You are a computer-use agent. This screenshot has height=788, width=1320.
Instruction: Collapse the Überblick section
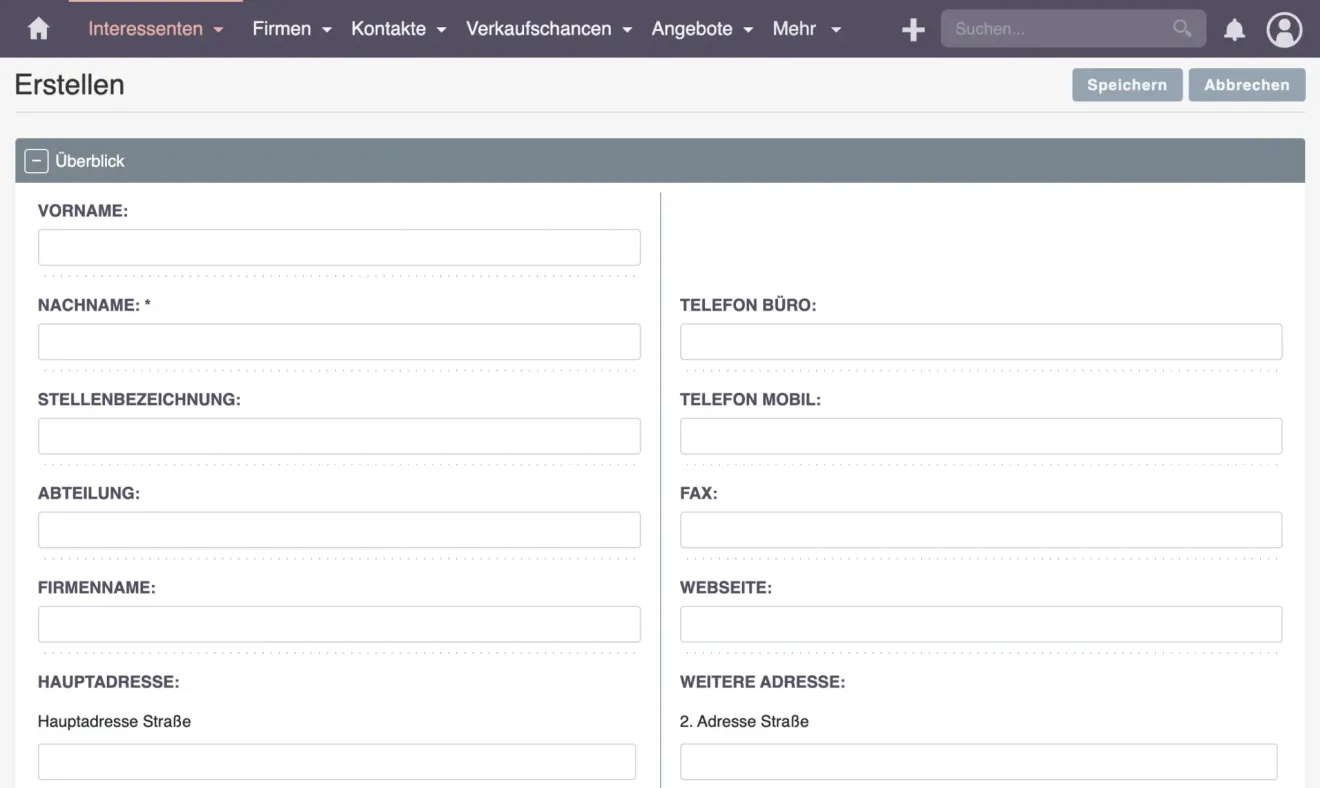(x=36, y=160)
